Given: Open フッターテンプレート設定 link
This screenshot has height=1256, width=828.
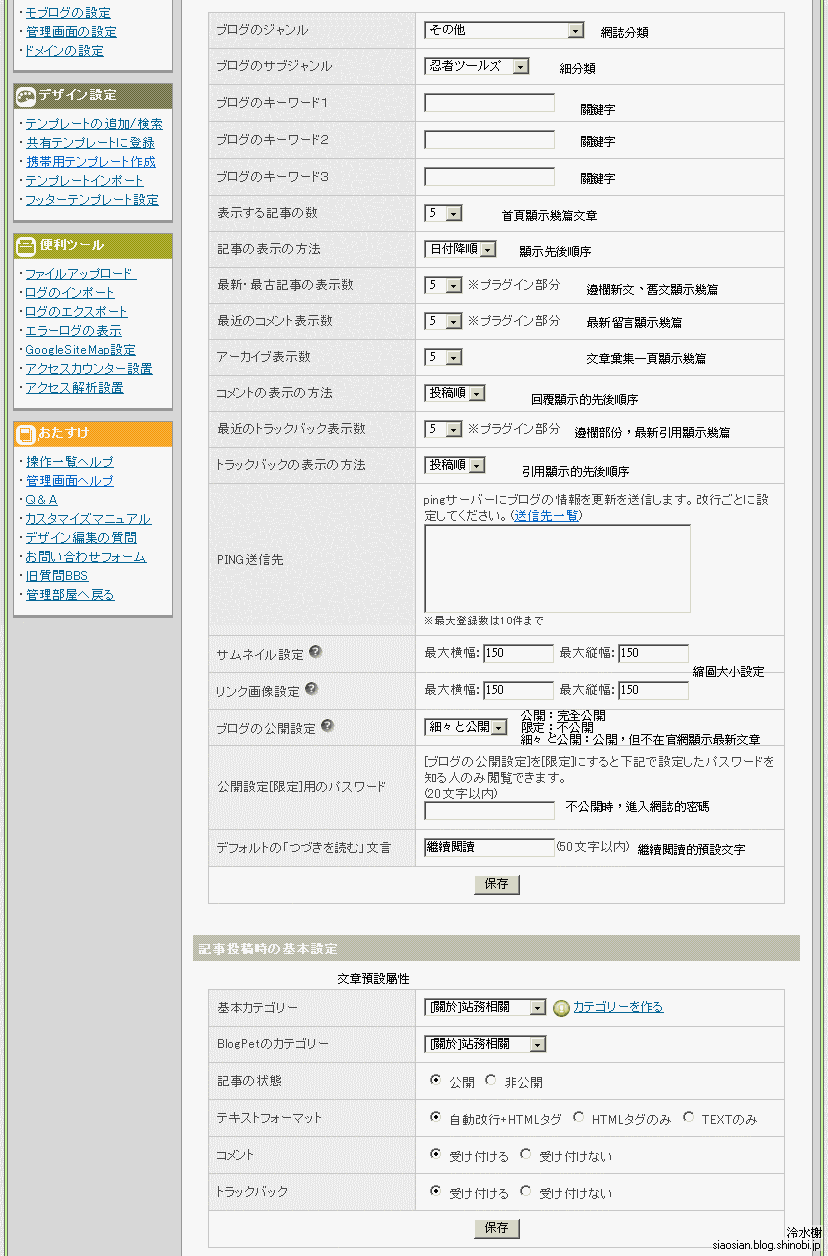Looking at the screenshot, I should 91,200.
